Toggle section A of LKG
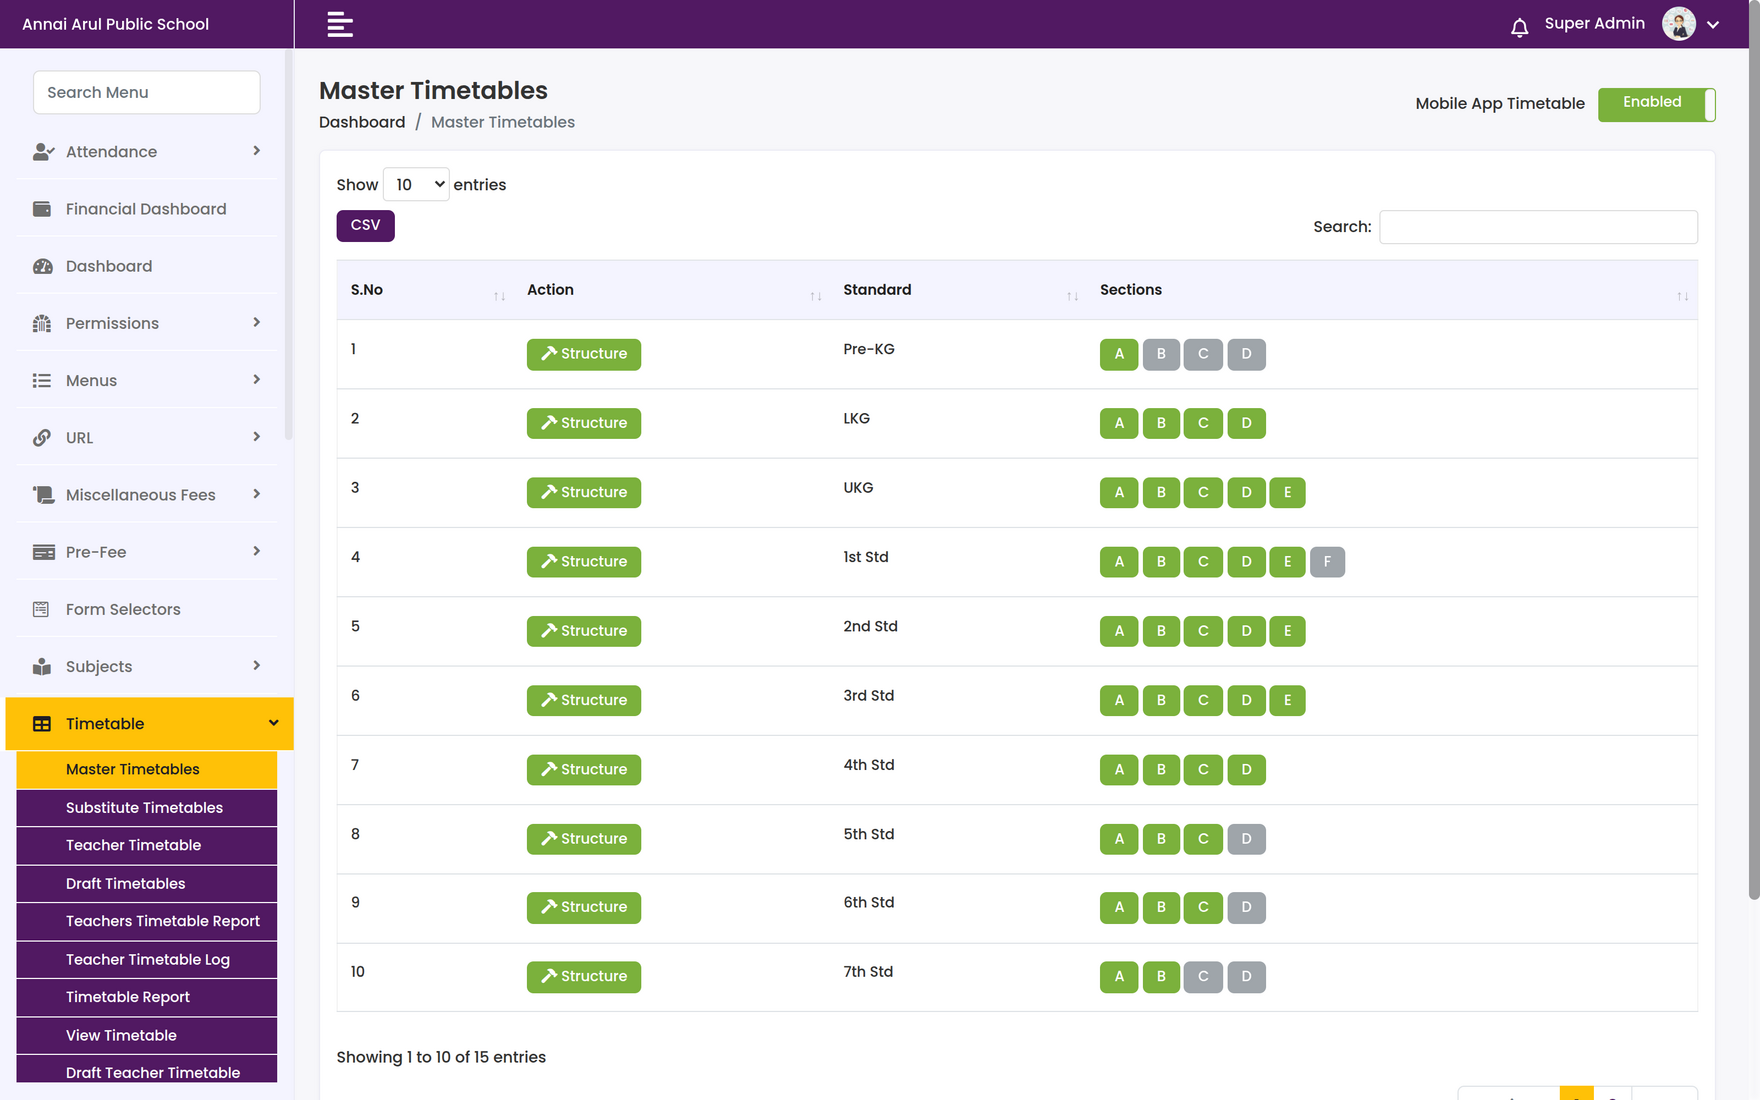The image size is (1760, 1100). pos(1119,423)
